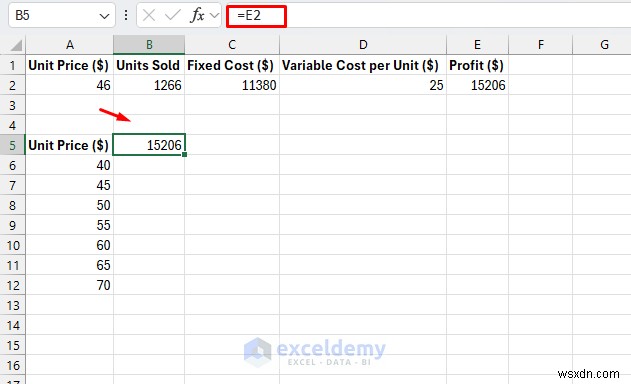
Task: Expand the Name Box dropdown arrow
Action: point(104,16)
